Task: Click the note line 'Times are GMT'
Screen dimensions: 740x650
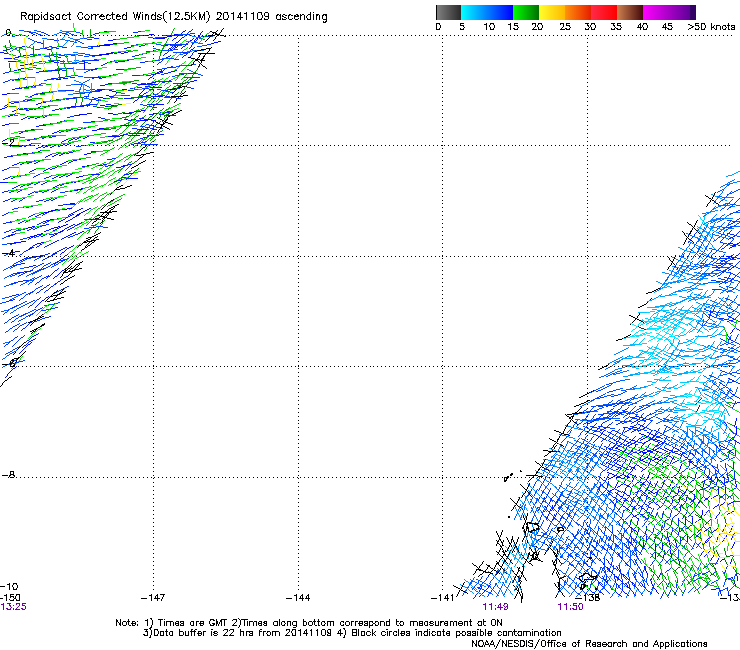Action: pos(193,623)
